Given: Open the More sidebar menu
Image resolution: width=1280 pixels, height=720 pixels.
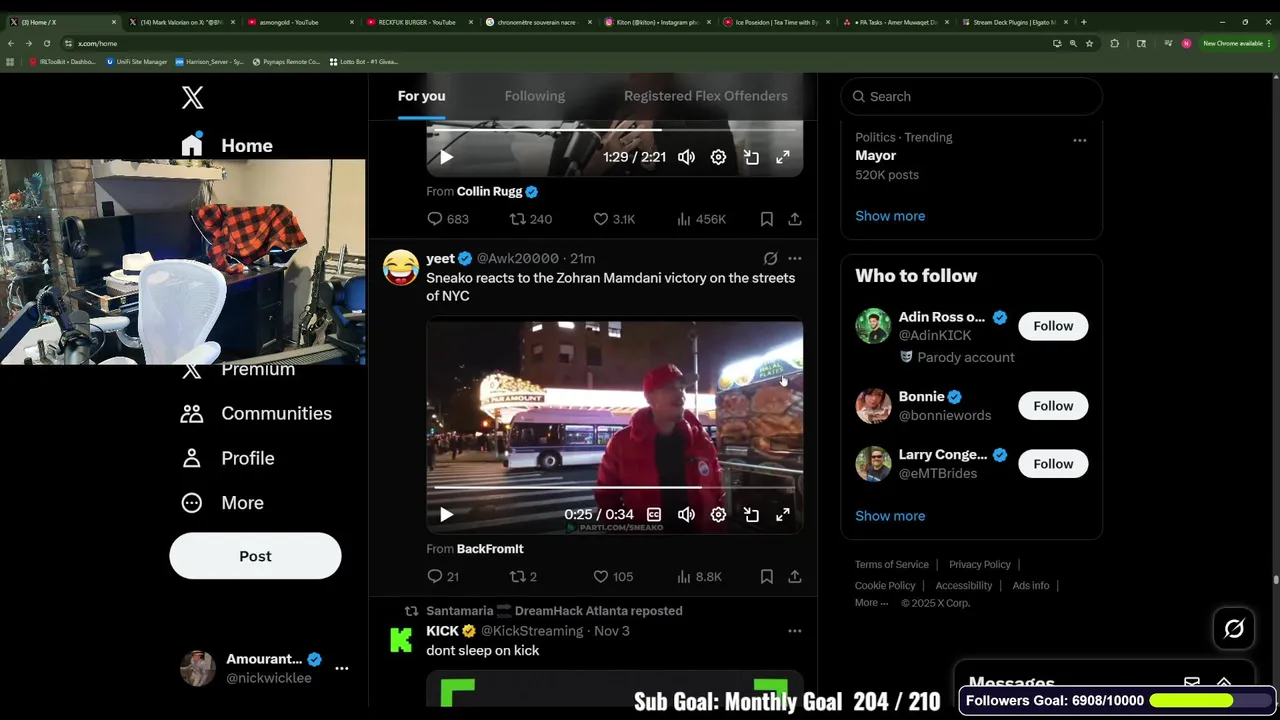Looking at the screenshot, I should [x=222, y=503].
